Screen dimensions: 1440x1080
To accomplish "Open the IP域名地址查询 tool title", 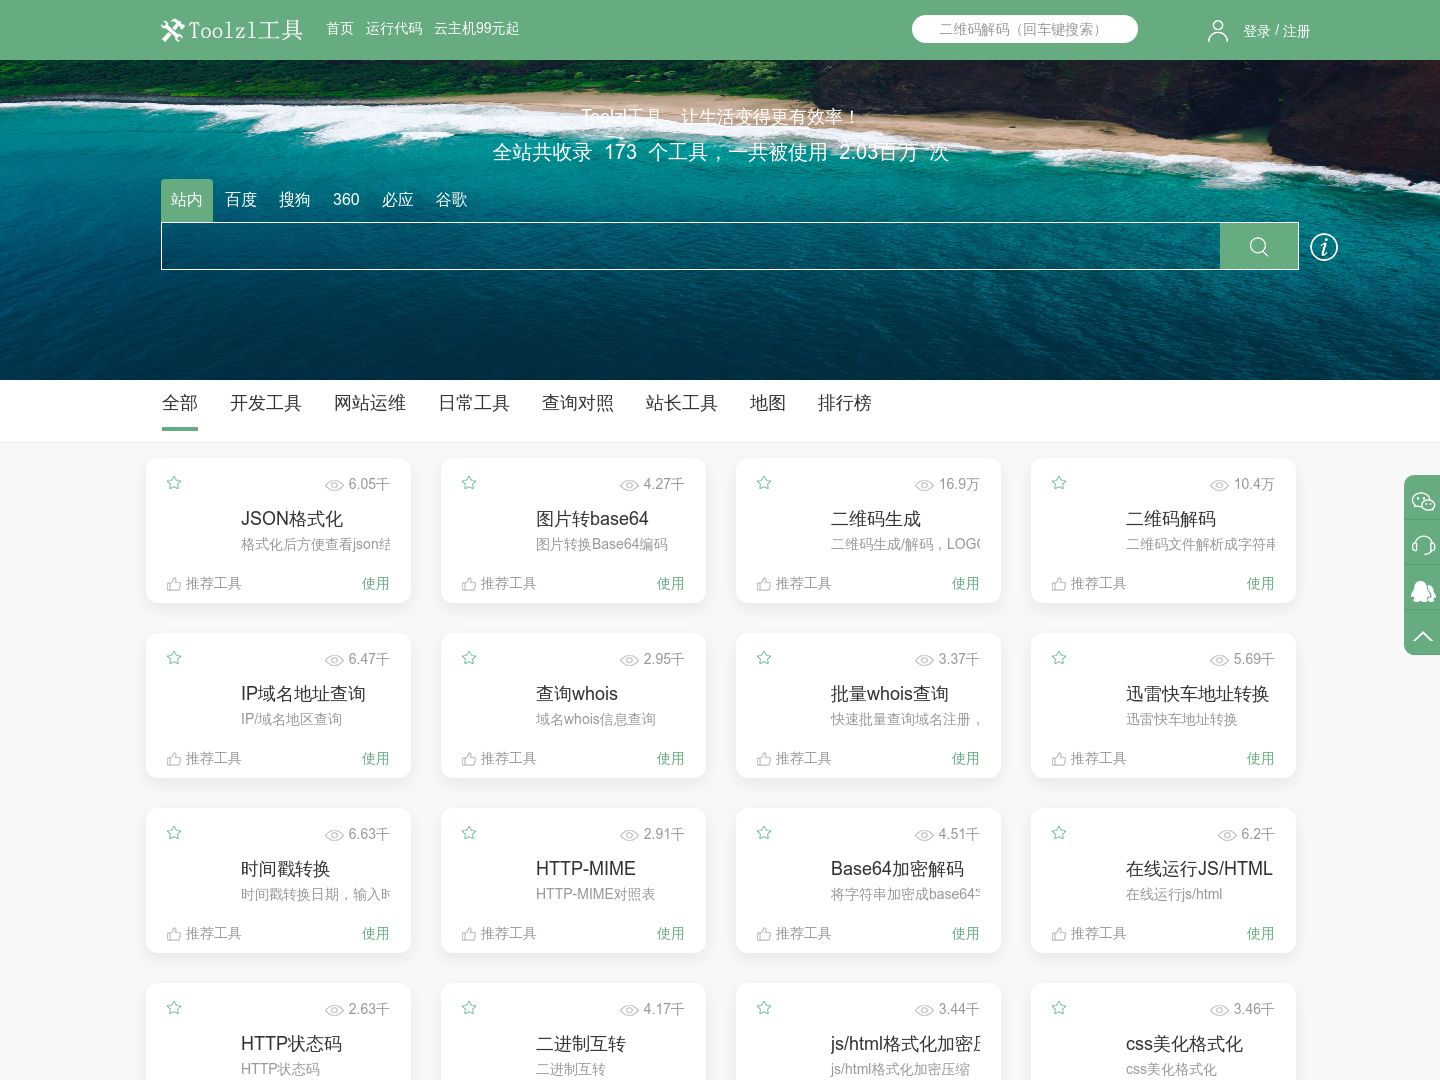I will (303, 694).
